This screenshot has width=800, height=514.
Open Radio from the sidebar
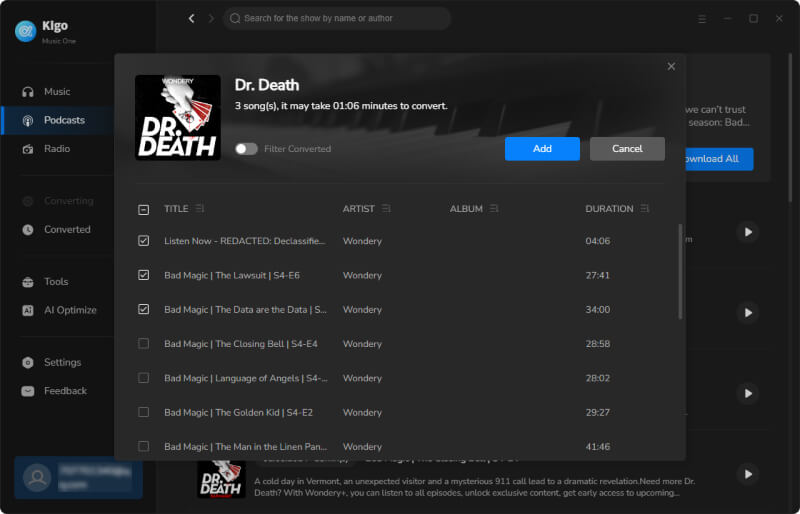pyautogui.click(x=57, y=149)
